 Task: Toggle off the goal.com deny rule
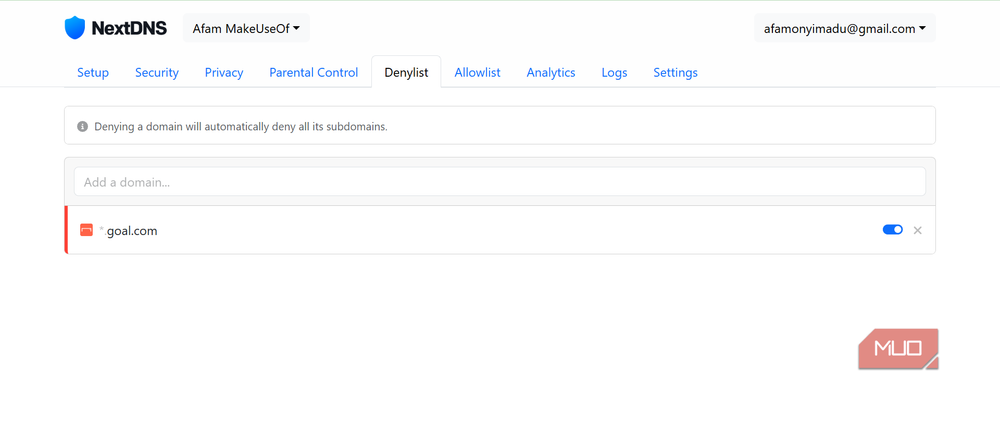coord(893,230)
